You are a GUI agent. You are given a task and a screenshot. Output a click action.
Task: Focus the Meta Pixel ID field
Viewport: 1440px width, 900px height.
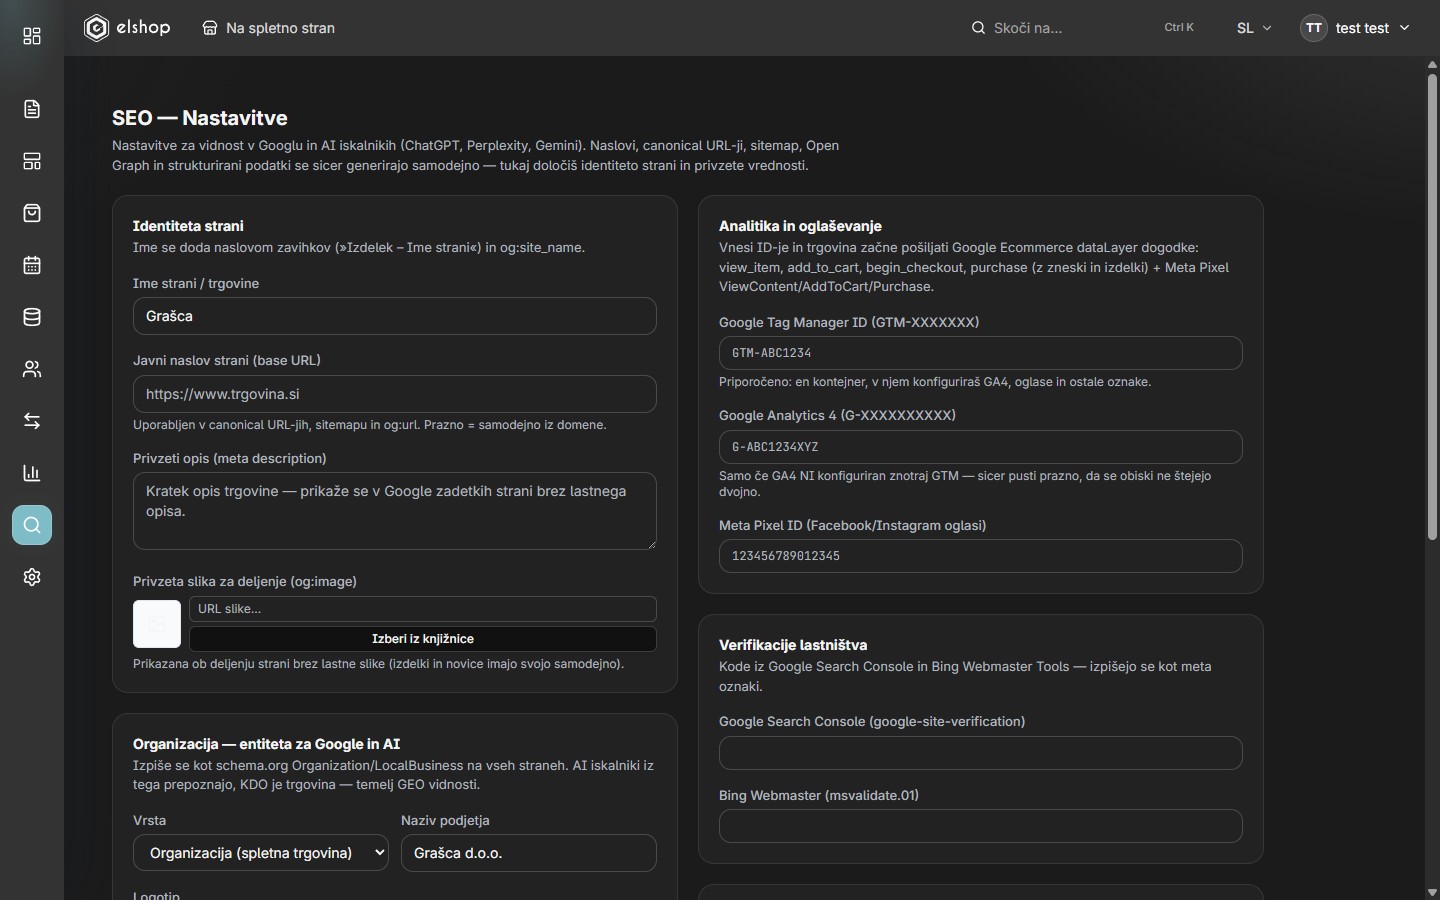pos(981,556)
